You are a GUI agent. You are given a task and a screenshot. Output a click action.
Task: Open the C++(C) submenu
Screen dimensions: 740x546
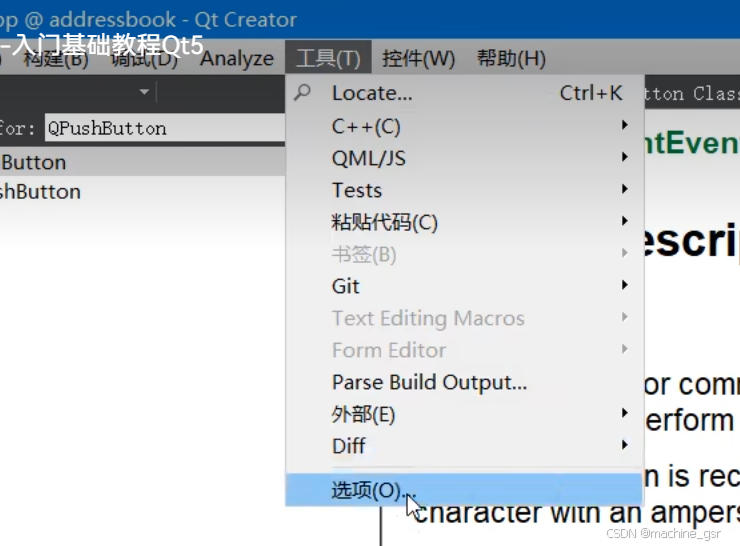click(x=465, y=126)
